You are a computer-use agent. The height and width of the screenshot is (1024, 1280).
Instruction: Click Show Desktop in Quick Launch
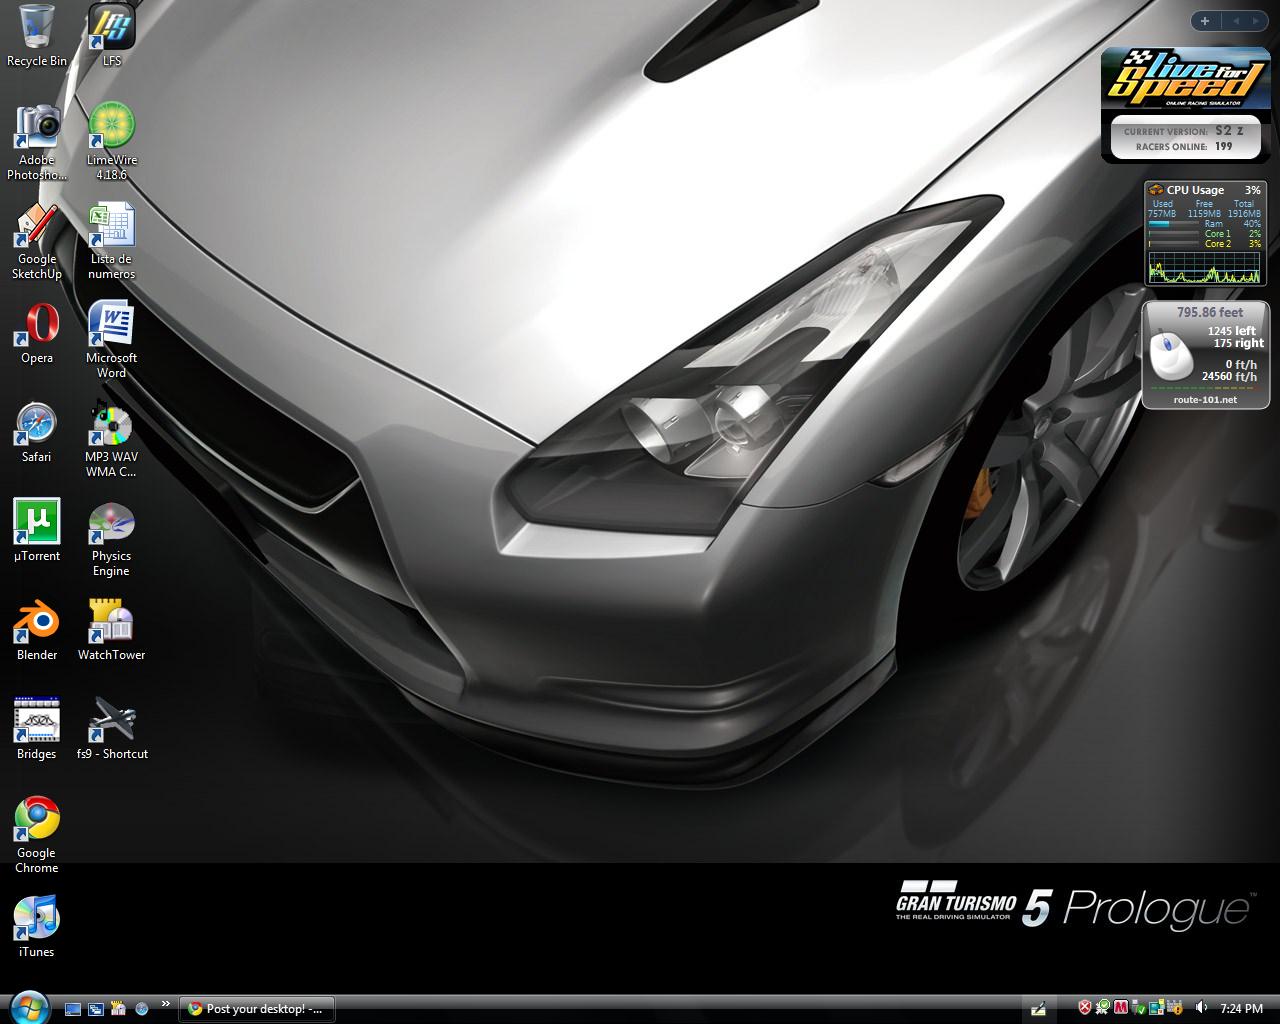point(73,1009)
